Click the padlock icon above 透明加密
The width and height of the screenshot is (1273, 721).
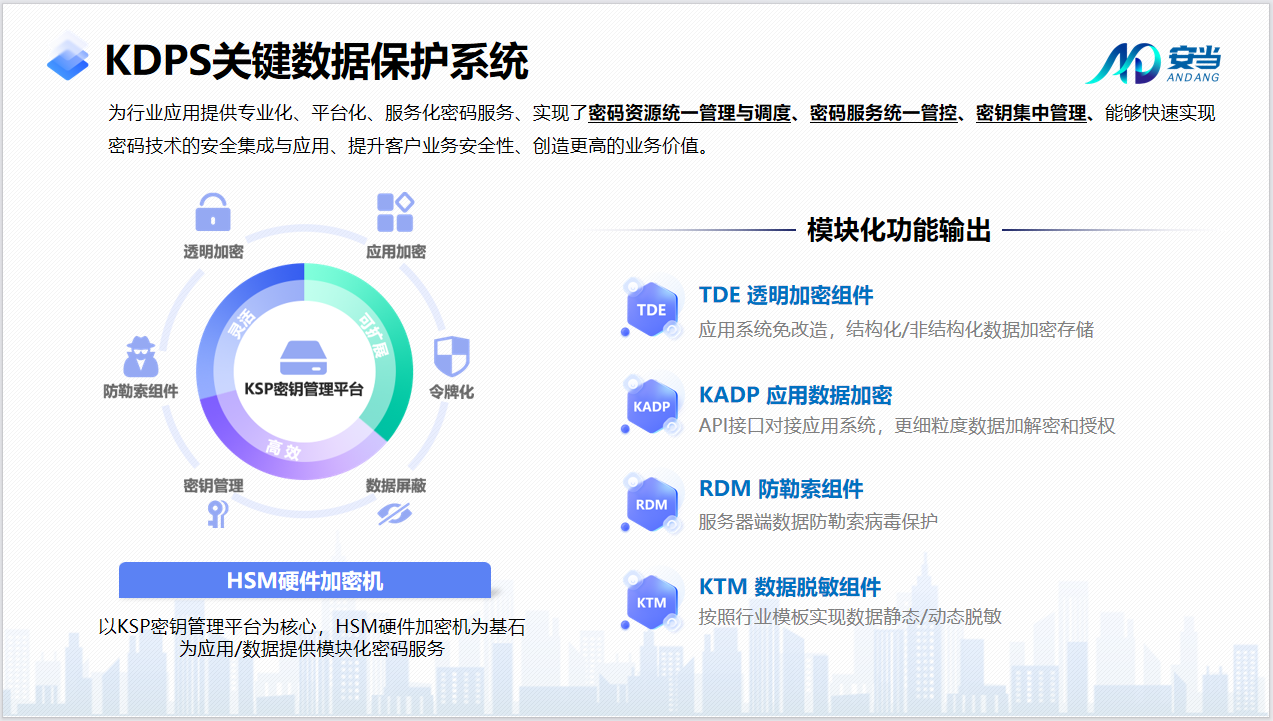tap(212, 212)
